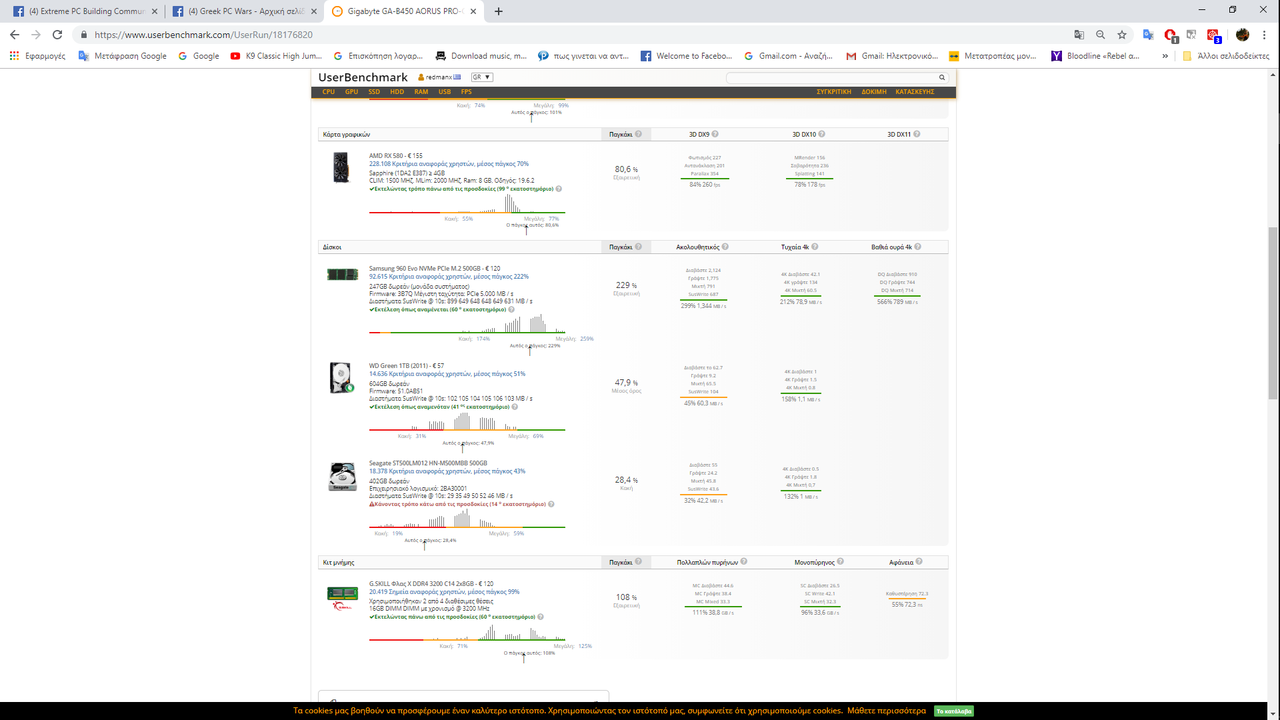This screenshot has width=1280, height=720.
Task: Click the UserBenchmark logo
Action: coord(363,77)
